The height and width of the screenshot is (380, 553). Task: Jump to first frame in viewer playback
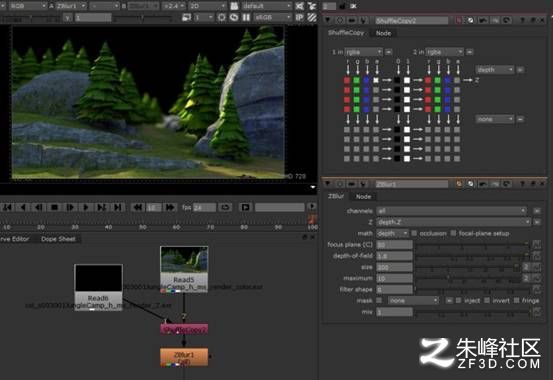coord(7,207)
